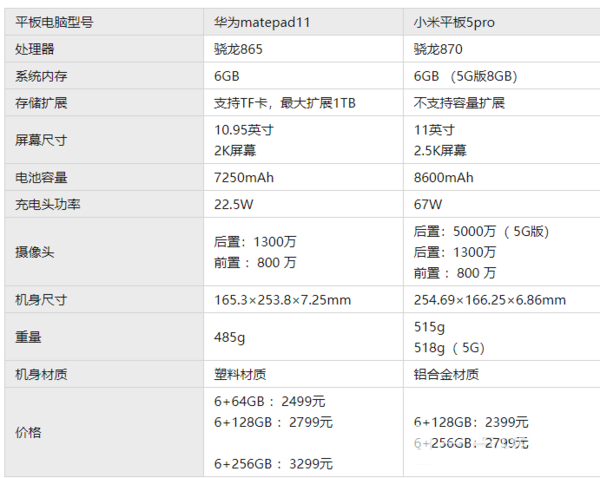Viewport: 600px width, 478px height.
Task: Select the 10.95英寸 screen size text
Action: coord(244,130)
